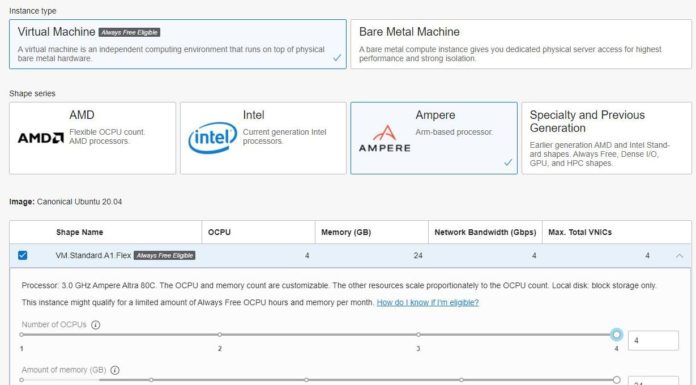Click the Number of OCPUs value input field
This screenshot has width=696, height=385.
coord(653,341)
